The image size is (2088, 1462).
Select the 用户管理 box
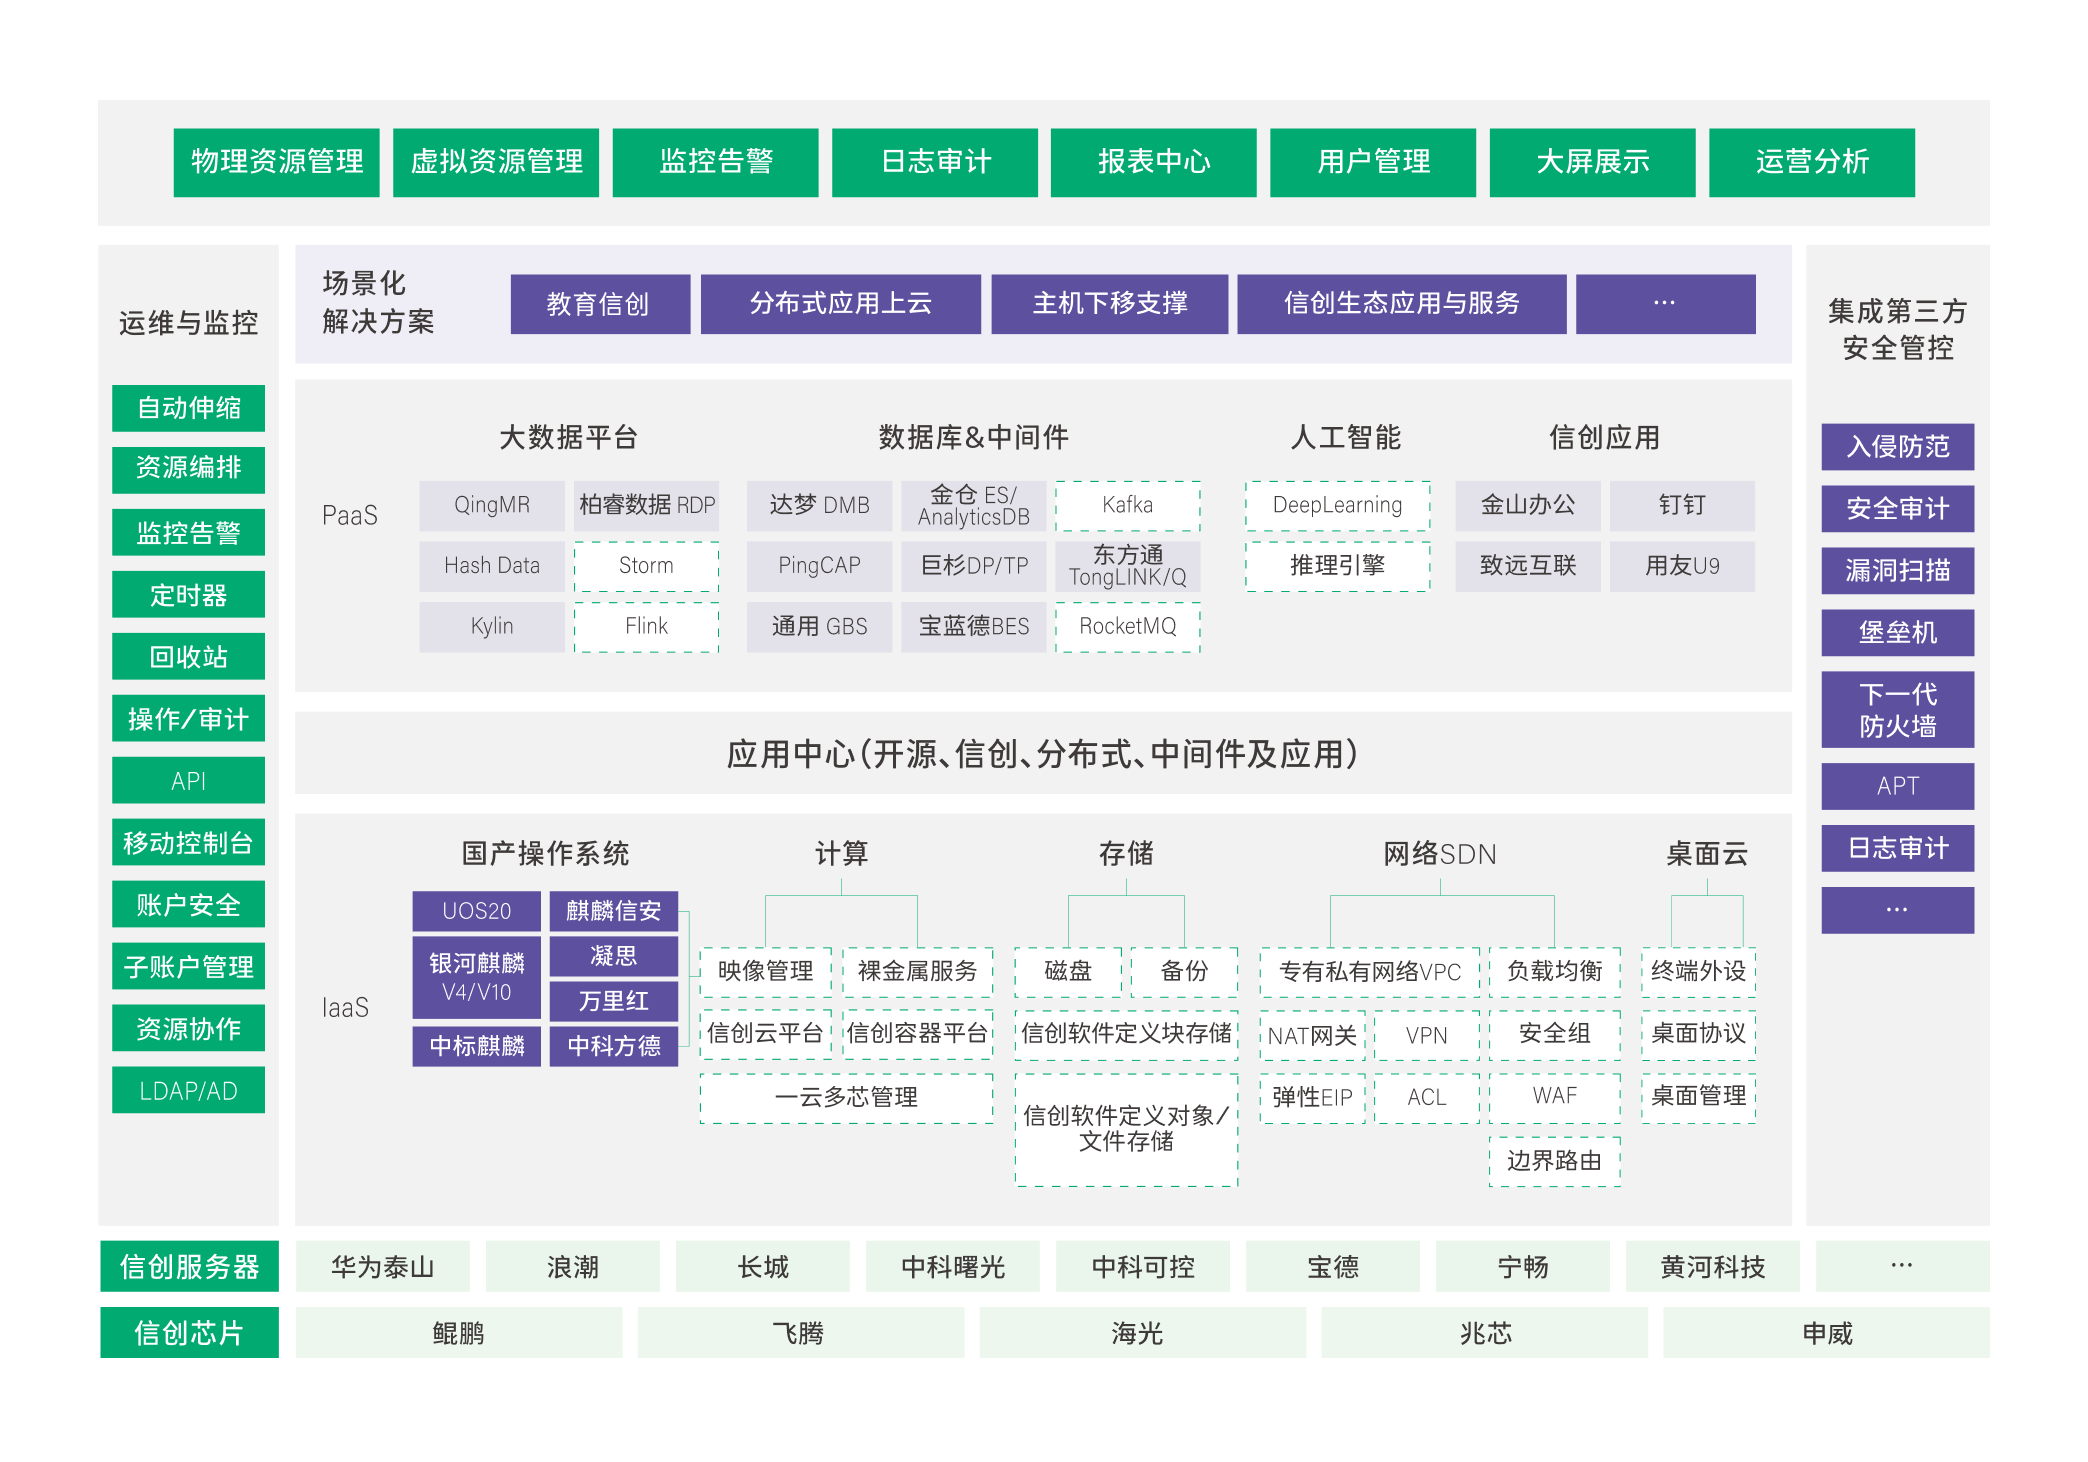pos(1373,162)
